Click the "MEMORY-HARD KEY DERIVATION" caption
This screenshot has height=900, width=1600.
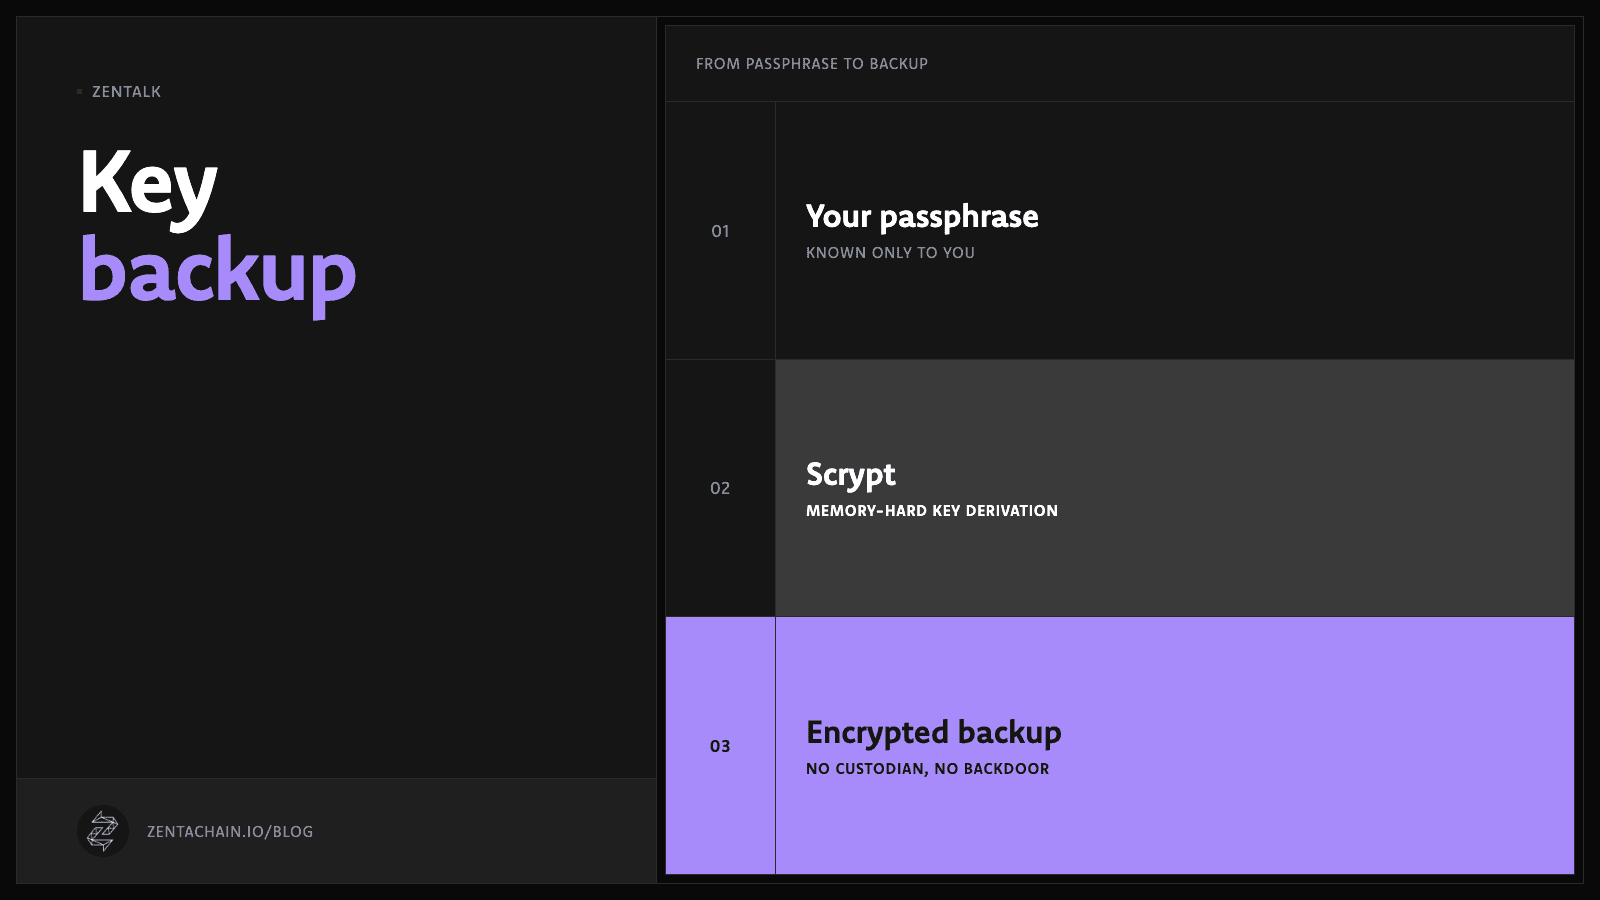[932, 511]
